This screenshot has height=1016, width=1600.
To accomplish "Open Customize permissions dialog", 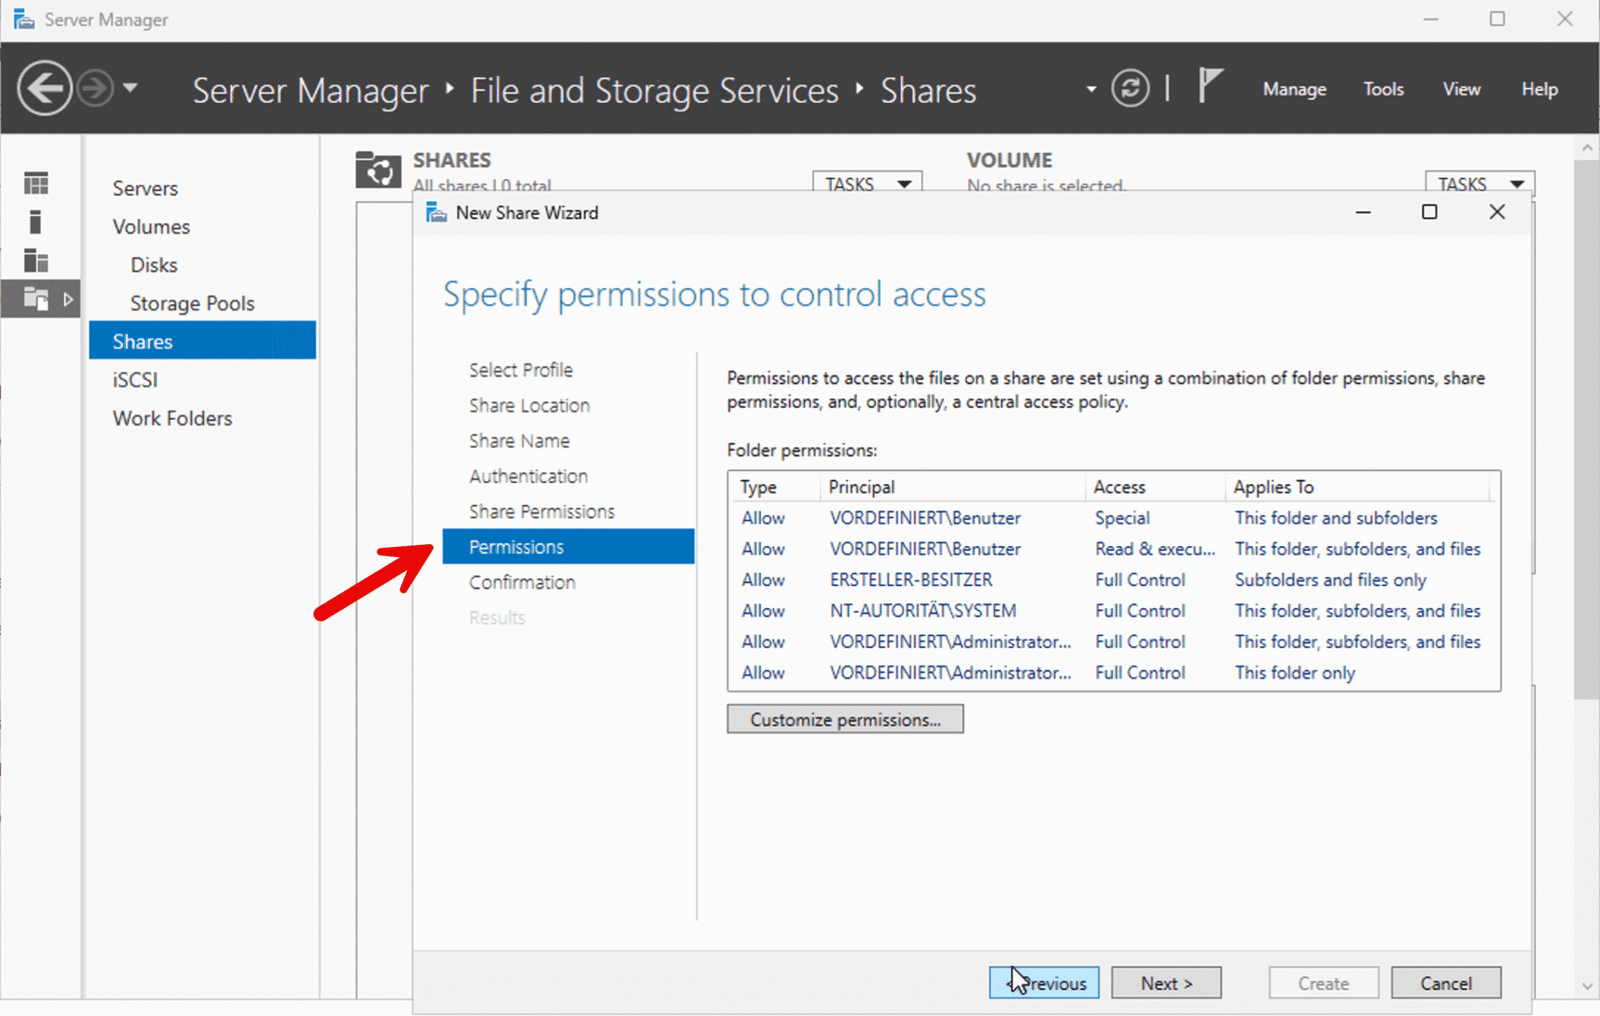I will pos(845,718).
